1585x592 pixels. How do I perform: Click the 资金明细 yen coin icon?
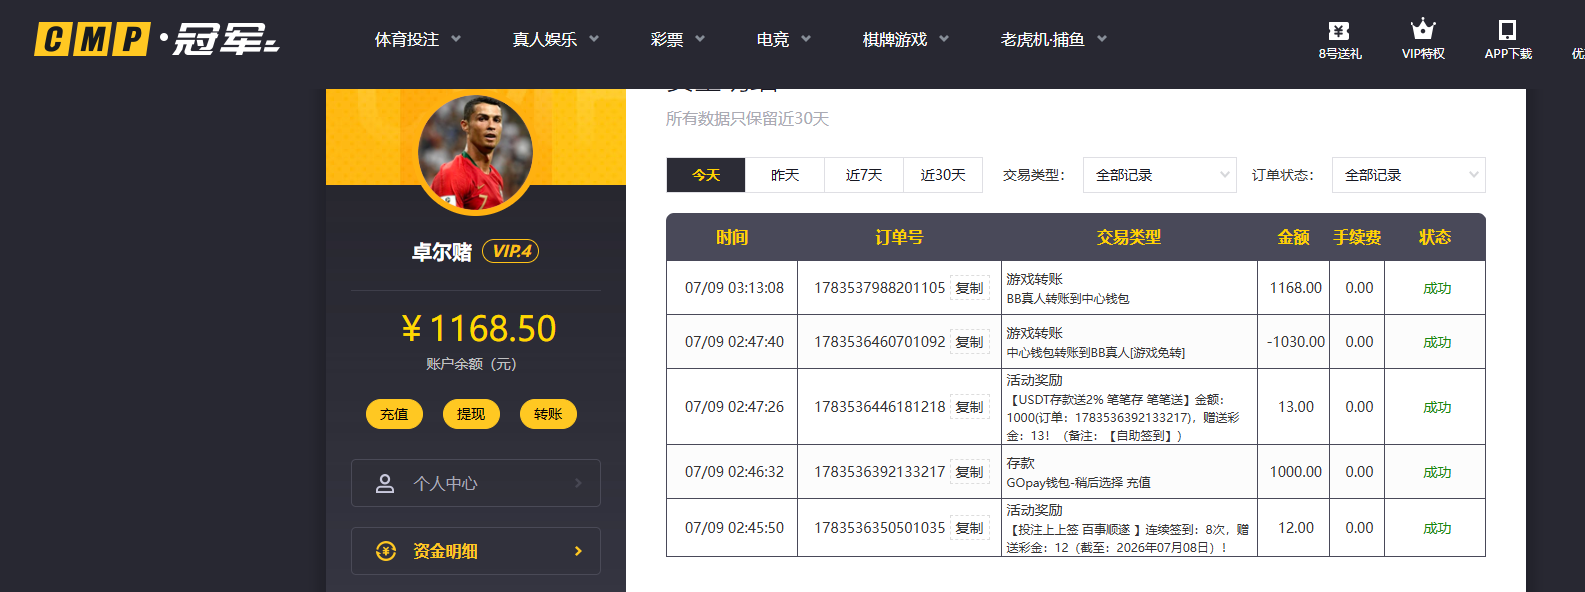coord(386,551)
